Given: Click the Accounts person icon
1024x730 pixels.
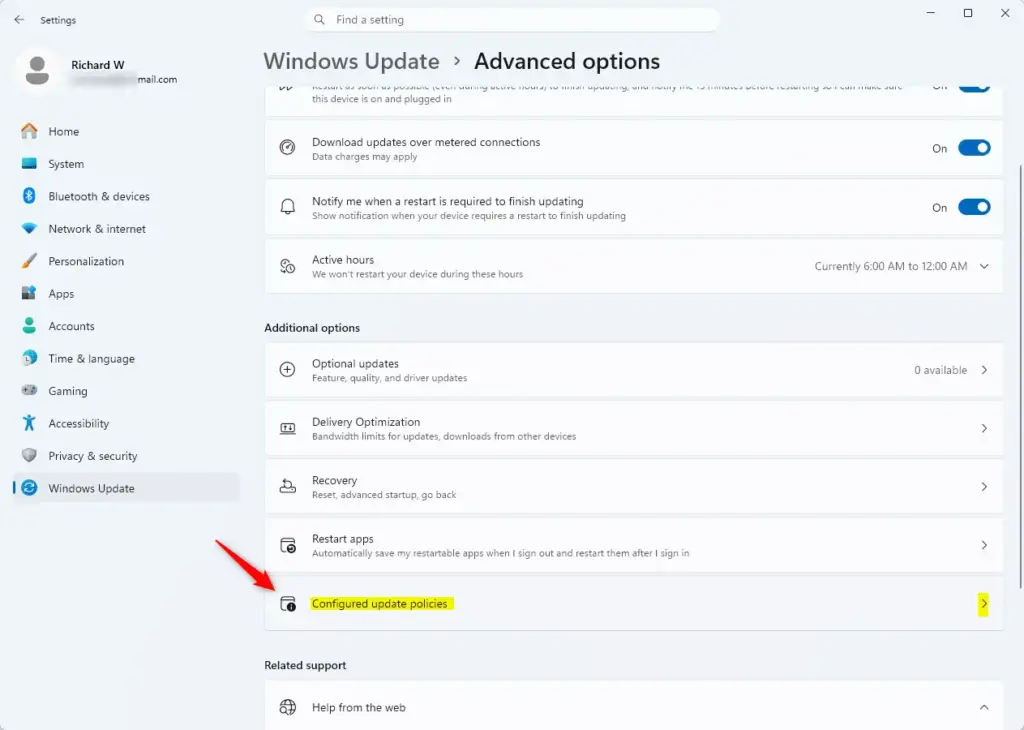Looking at the screenshot, I should tap(29, 326).
